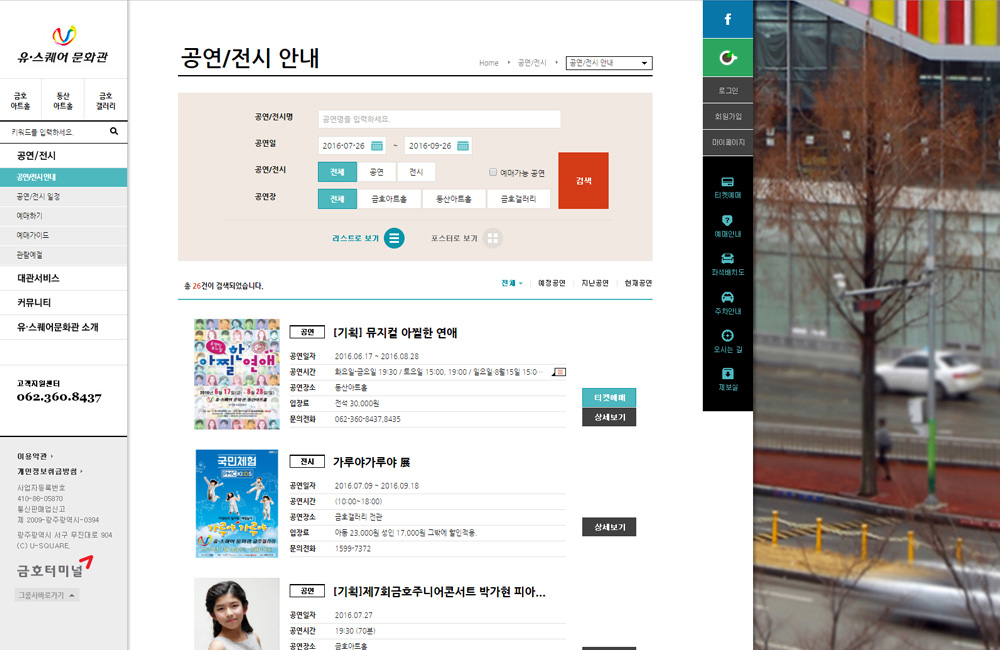Screen dimensions: 1000x650
Task: Open 예매가이드 submenu item
Action: click(64, 235)
